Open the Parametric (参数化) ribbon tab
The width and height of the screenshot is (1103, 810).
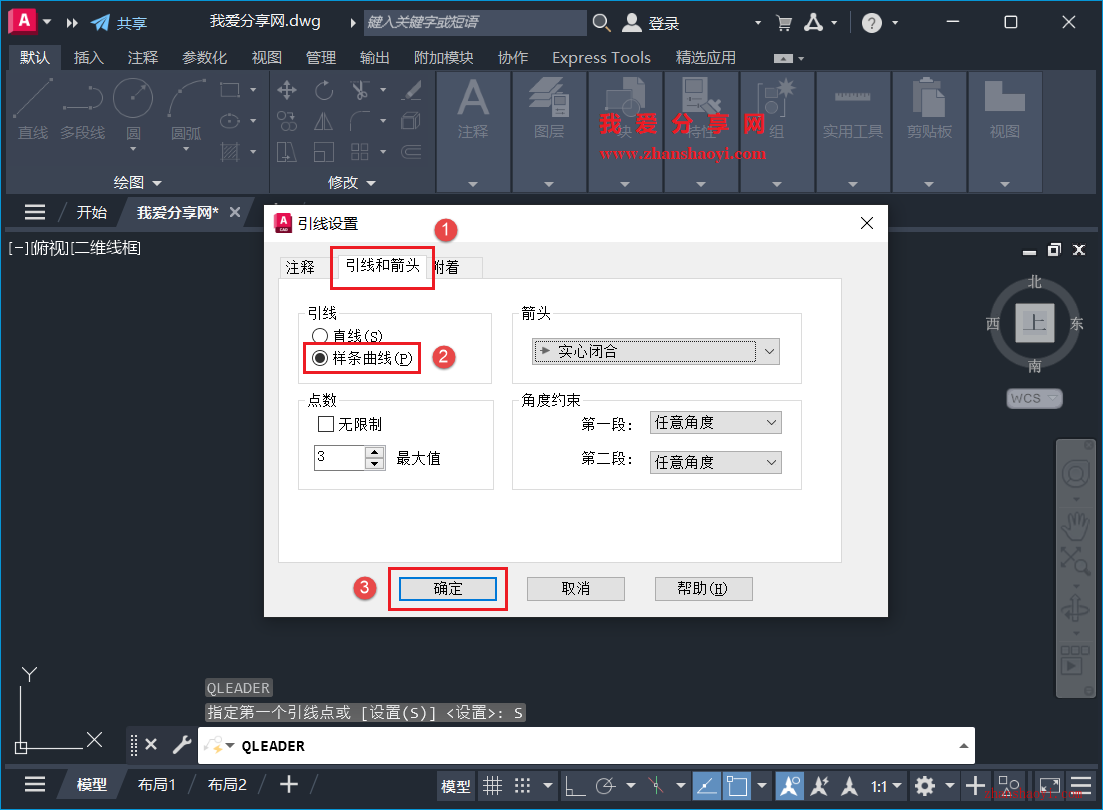pos(205,58)
